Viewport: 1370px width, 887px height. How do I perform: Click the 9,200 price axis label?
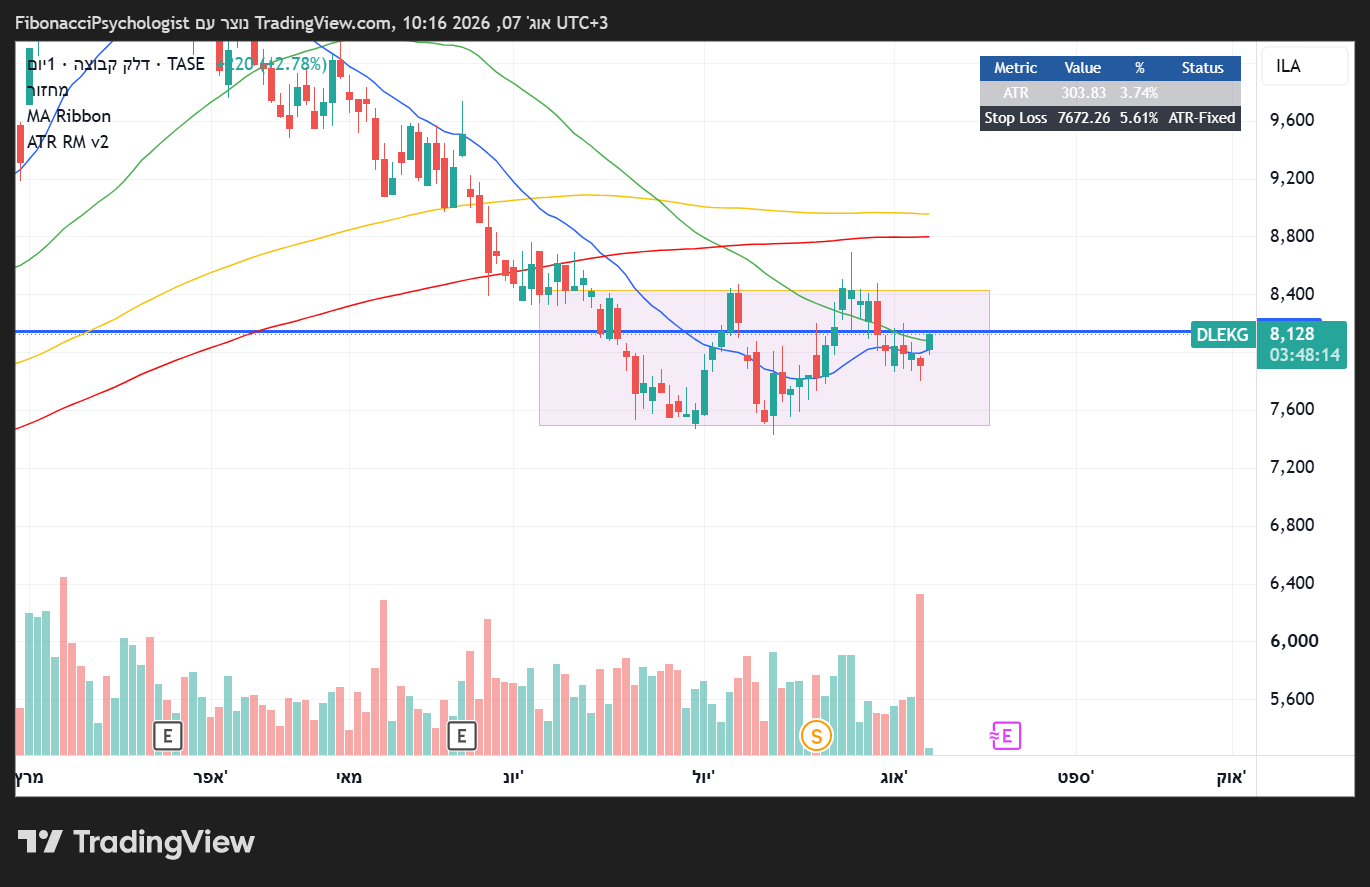point(1290,178)
